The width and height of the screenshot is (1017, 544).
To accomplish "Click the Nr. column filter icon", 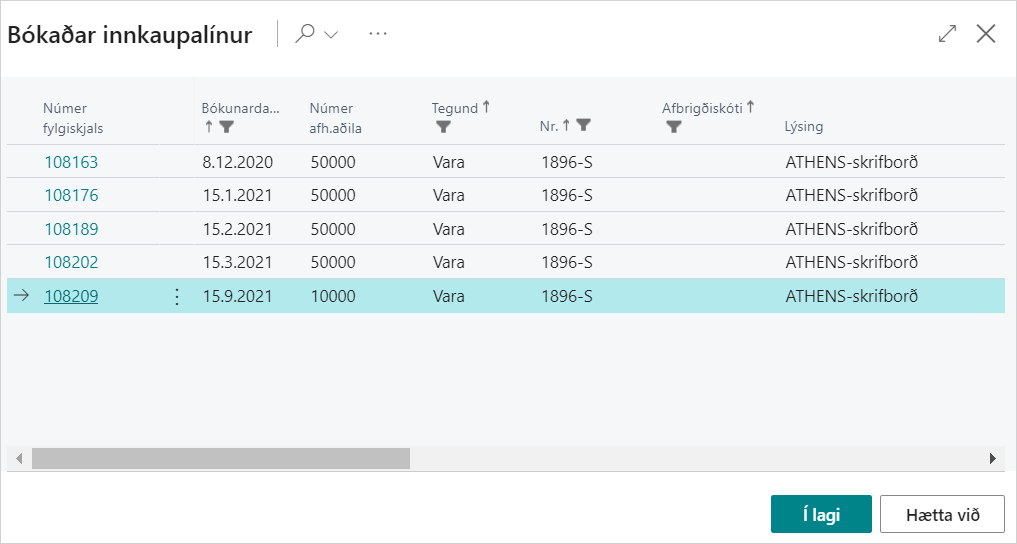I will [x=583, y=125].
